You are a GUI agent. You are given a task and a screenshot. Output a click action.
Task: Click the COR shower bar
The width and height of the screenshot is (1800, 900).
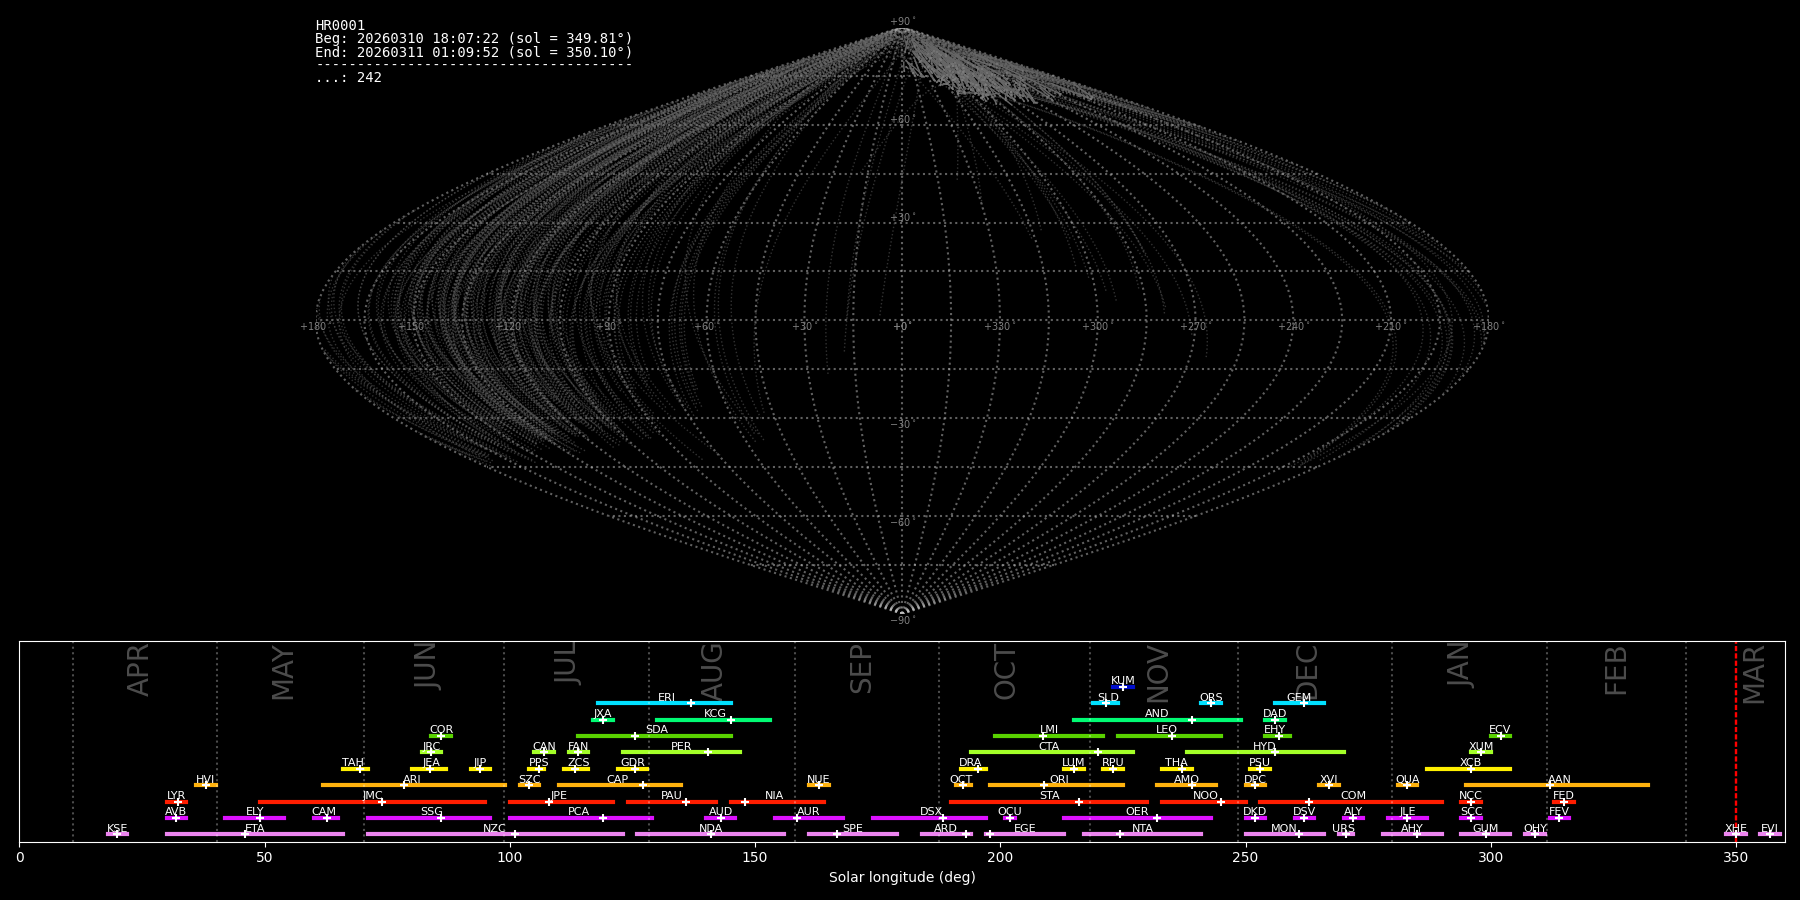tap(441, 736)
